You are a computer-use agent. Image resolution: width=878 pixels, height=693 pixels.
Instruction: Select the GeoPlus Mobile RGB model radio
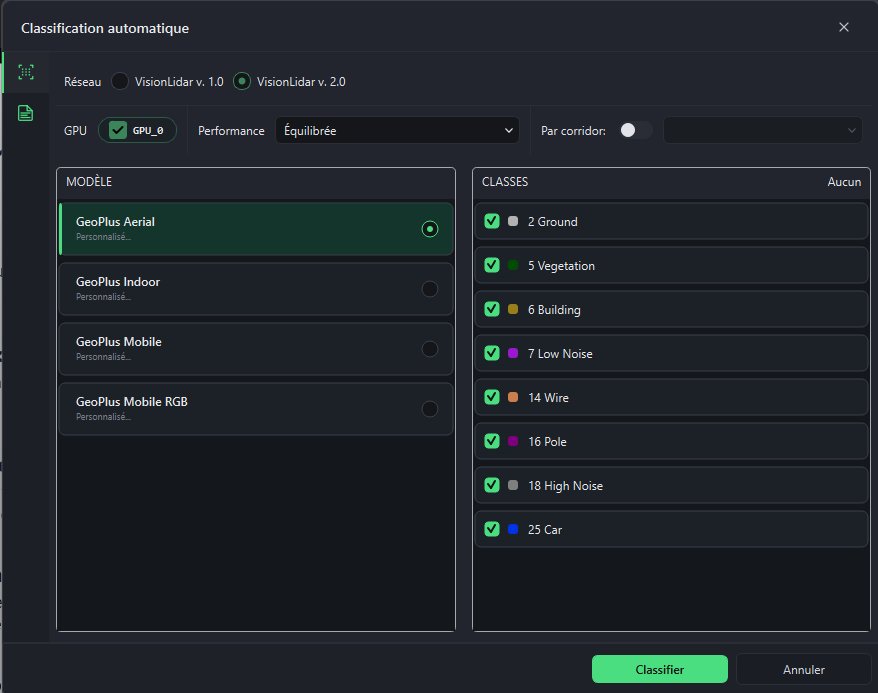[x=429, y=409]
